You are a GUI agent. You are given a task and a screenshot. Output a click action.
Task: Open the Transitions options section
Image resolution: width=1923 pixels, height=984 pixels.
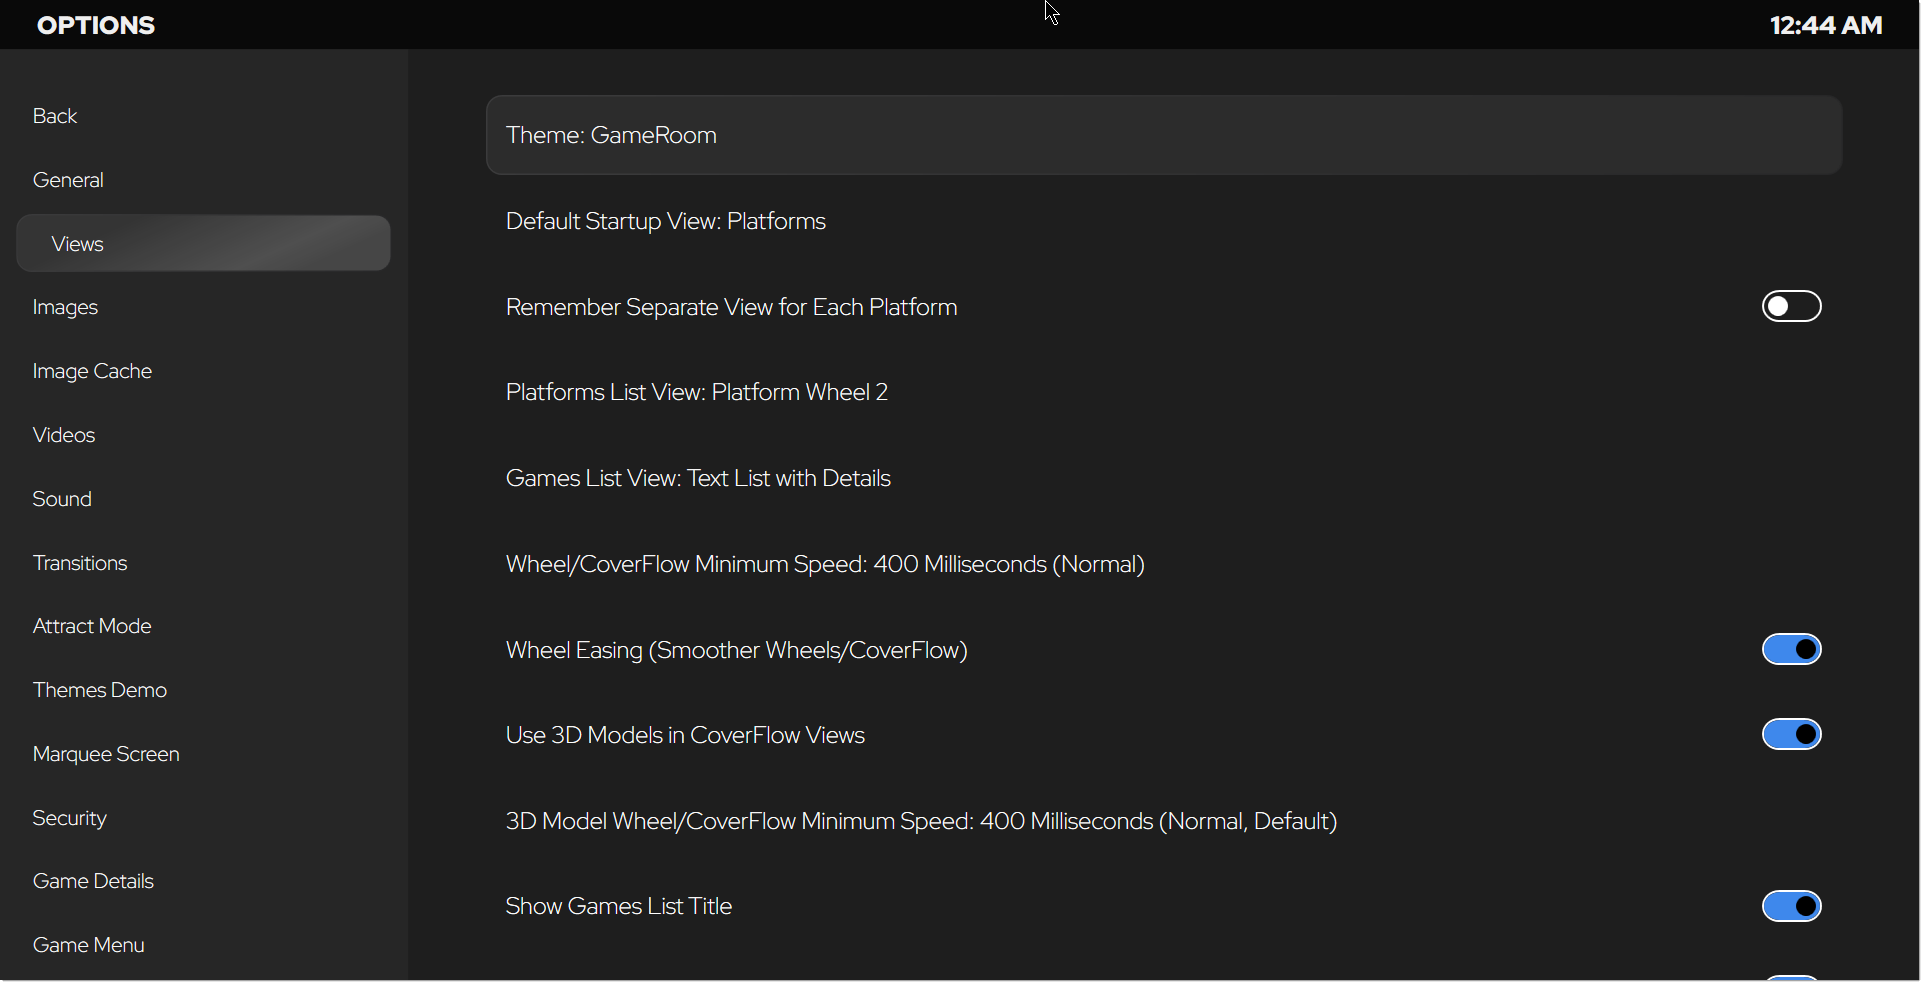pos(80,563)
